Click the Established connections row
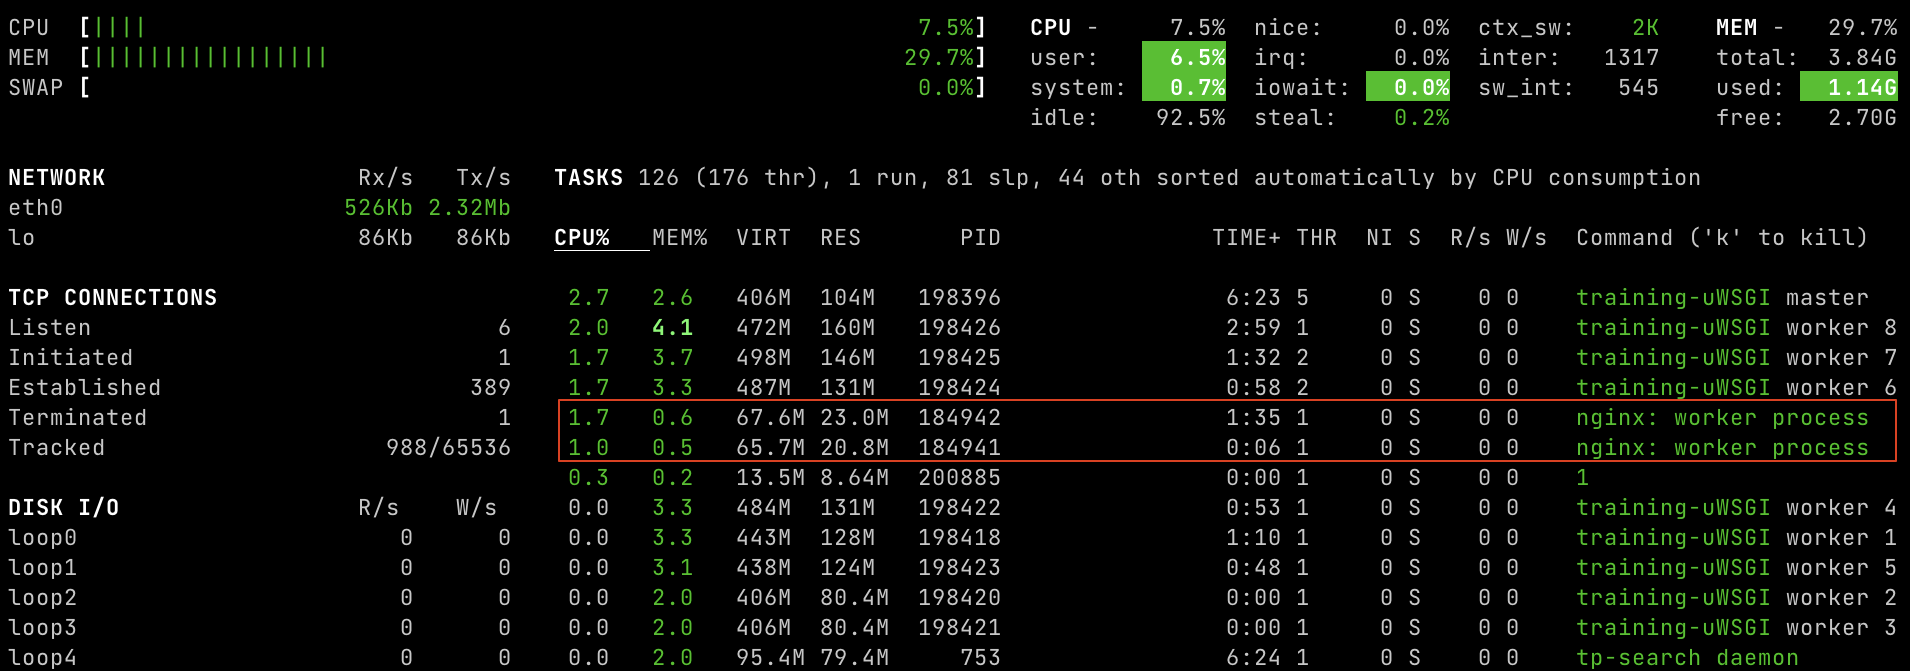This screenshot has height=671, width=1910. pyautogui.click(x=85, y=388)
